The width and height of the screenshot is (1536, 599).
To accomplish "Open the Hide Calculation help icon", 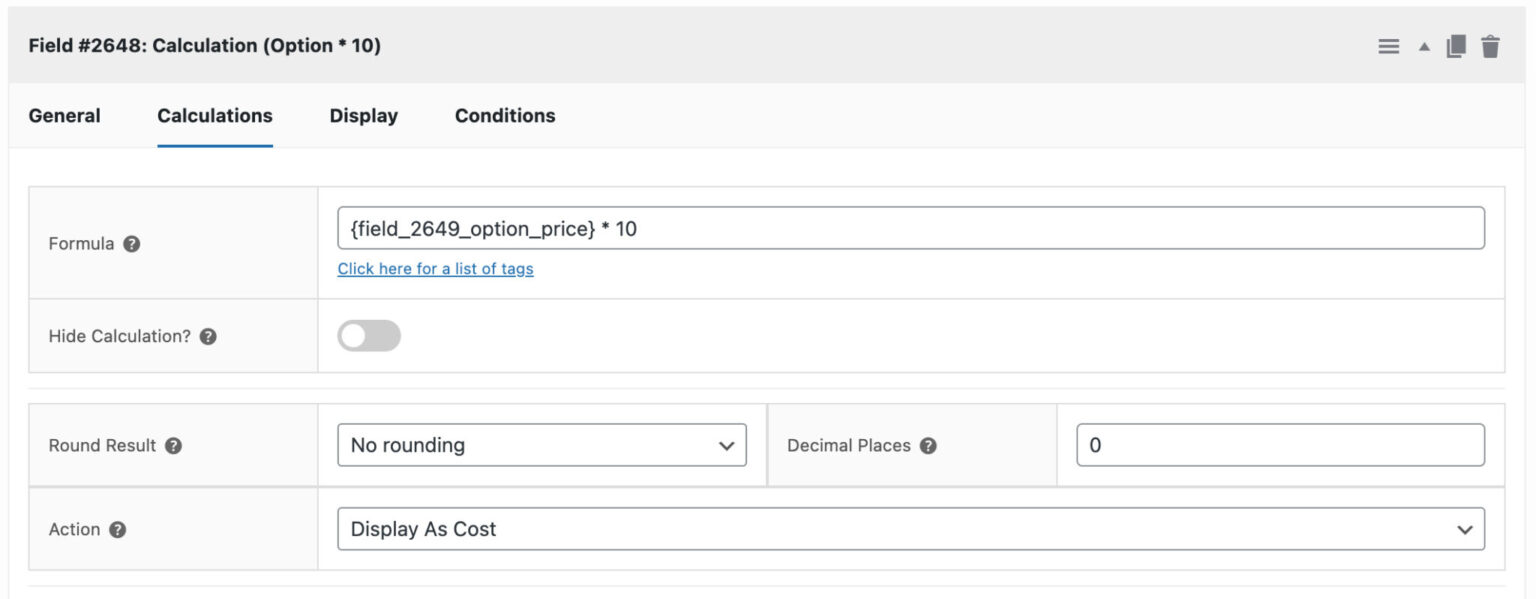I will pyautogui.click(x=208, y=336).
